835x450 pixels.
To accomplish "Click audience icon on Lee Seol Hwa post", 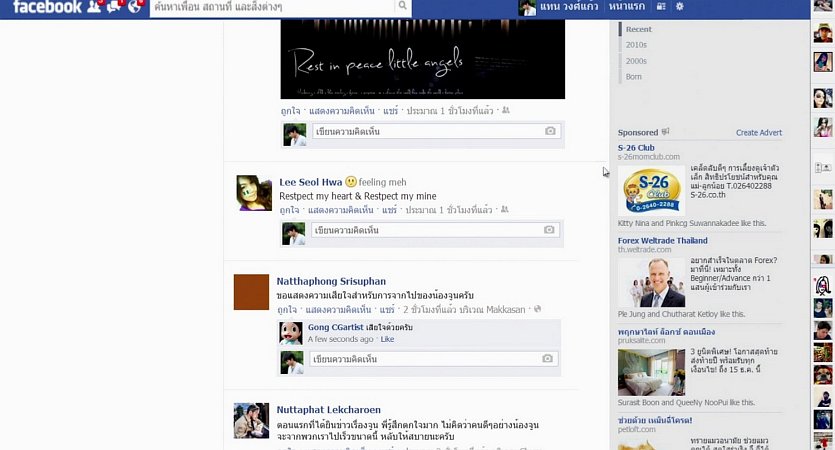I will pos(505,210).
